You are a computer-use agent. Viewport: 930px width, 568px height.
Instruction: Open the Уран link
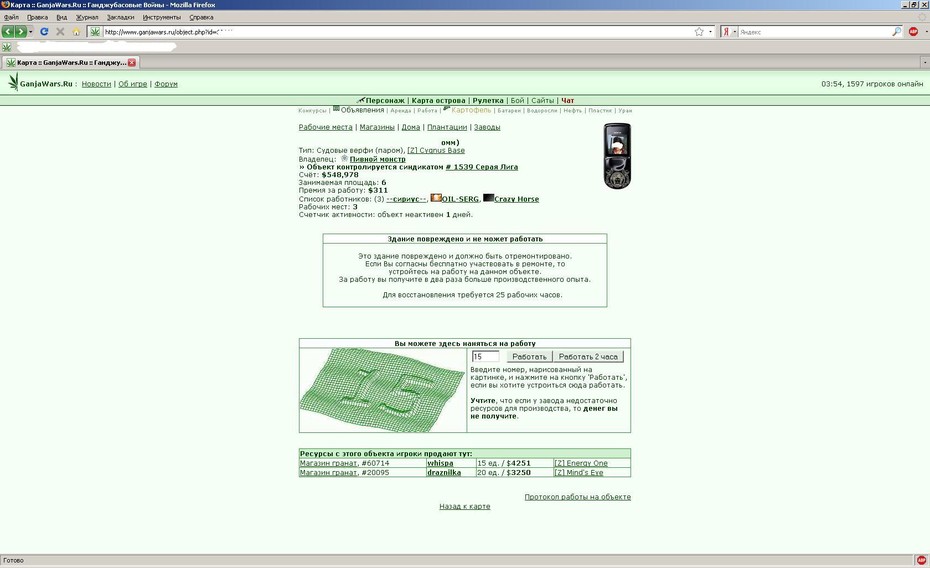pyautogui.click(x=625, y=111)
